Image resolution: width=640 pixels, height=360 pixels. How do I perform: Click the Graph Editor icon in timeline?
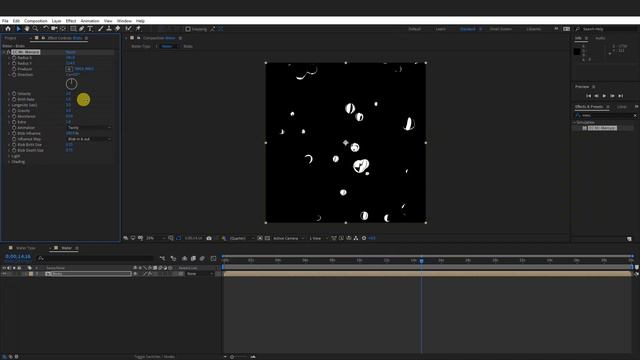(213, 258)
